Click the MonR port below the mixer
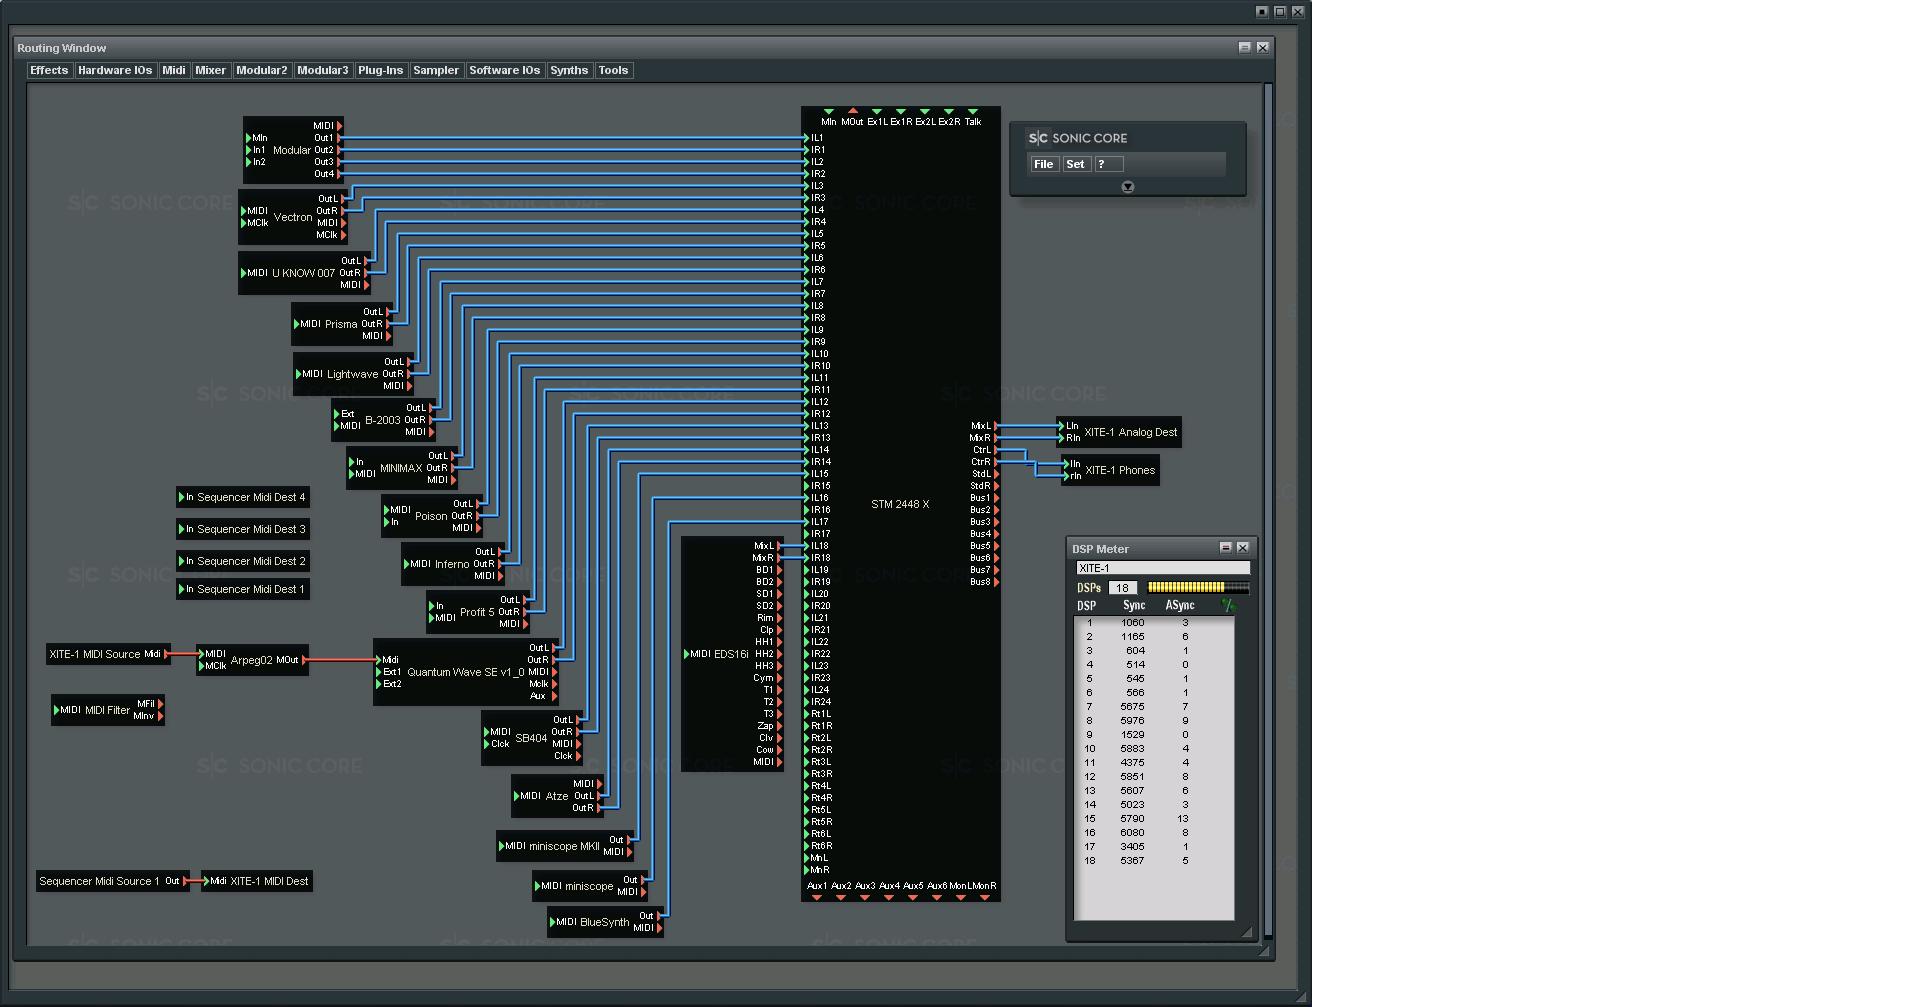 [x=985, y=897]
